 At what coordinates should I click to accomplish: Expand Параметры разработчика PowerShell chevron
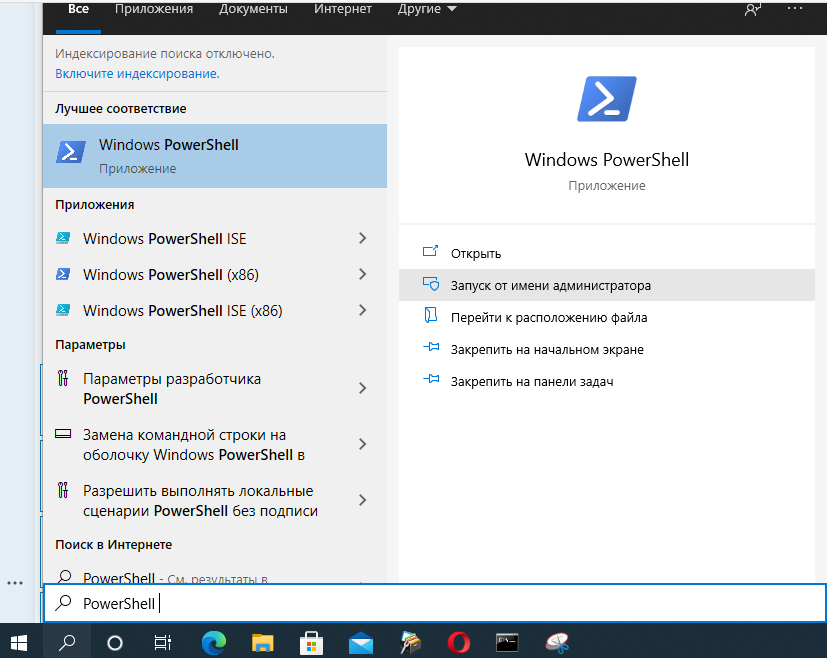[x=362, y=389]
